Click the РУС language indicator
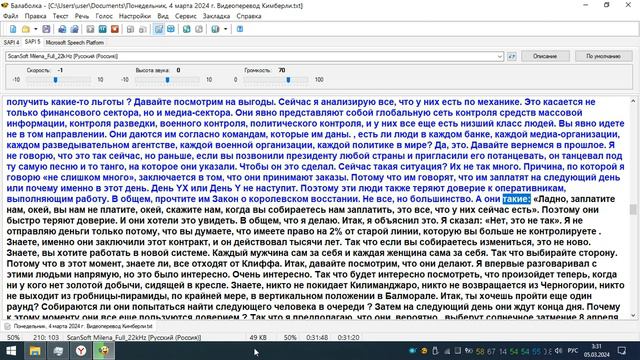640x360 pixels. click(573, 351)
